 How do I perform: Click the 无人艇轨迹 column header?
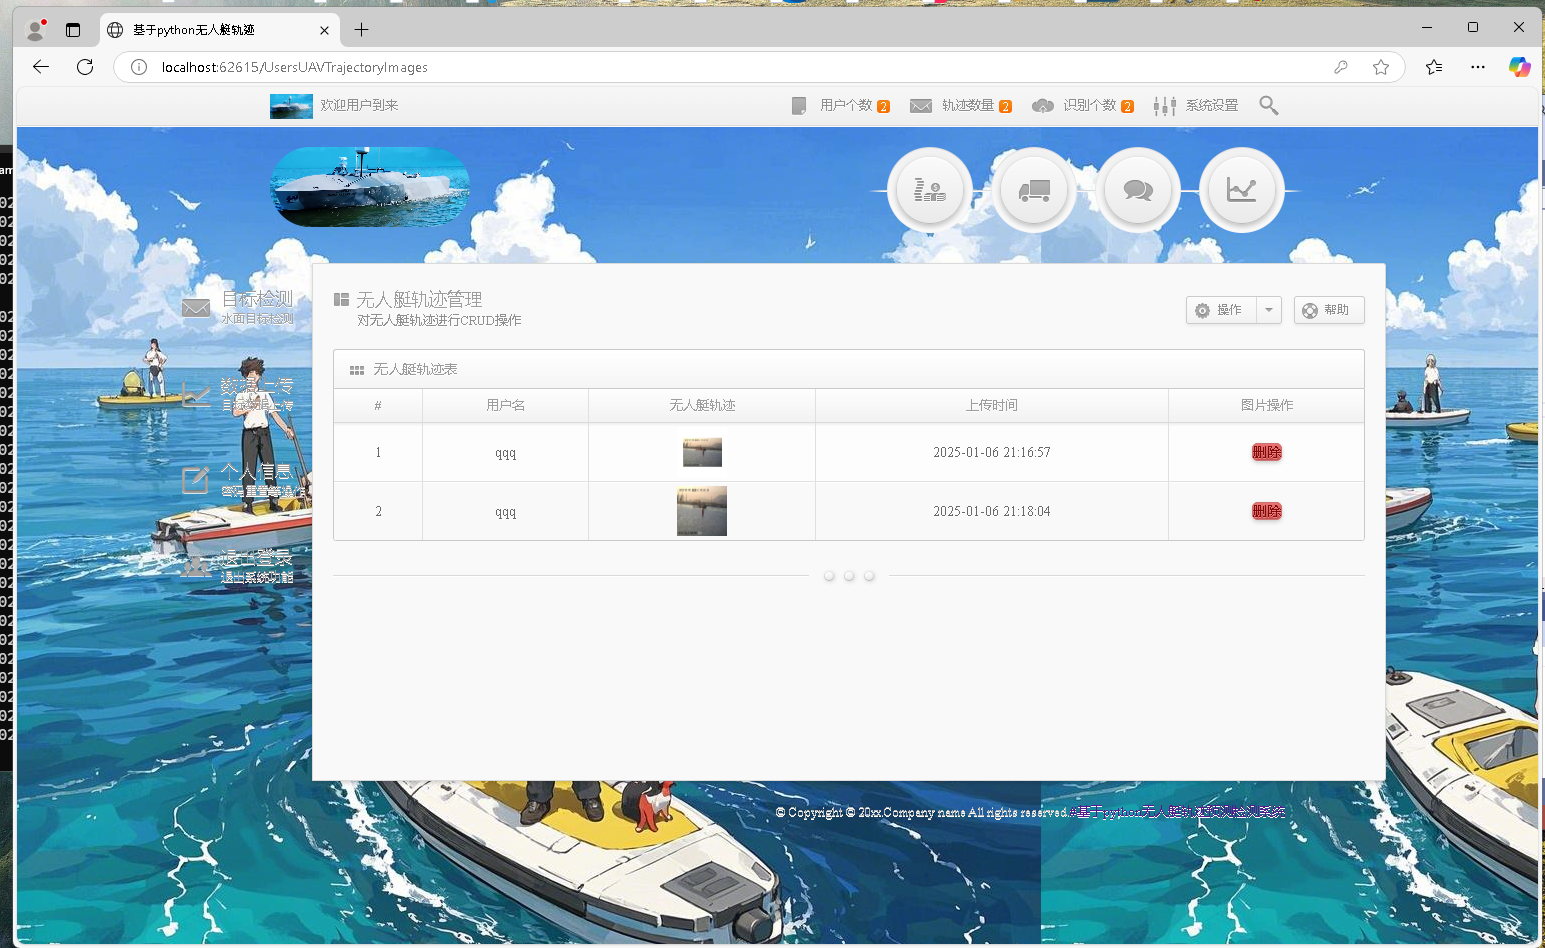tap(702, 405)
